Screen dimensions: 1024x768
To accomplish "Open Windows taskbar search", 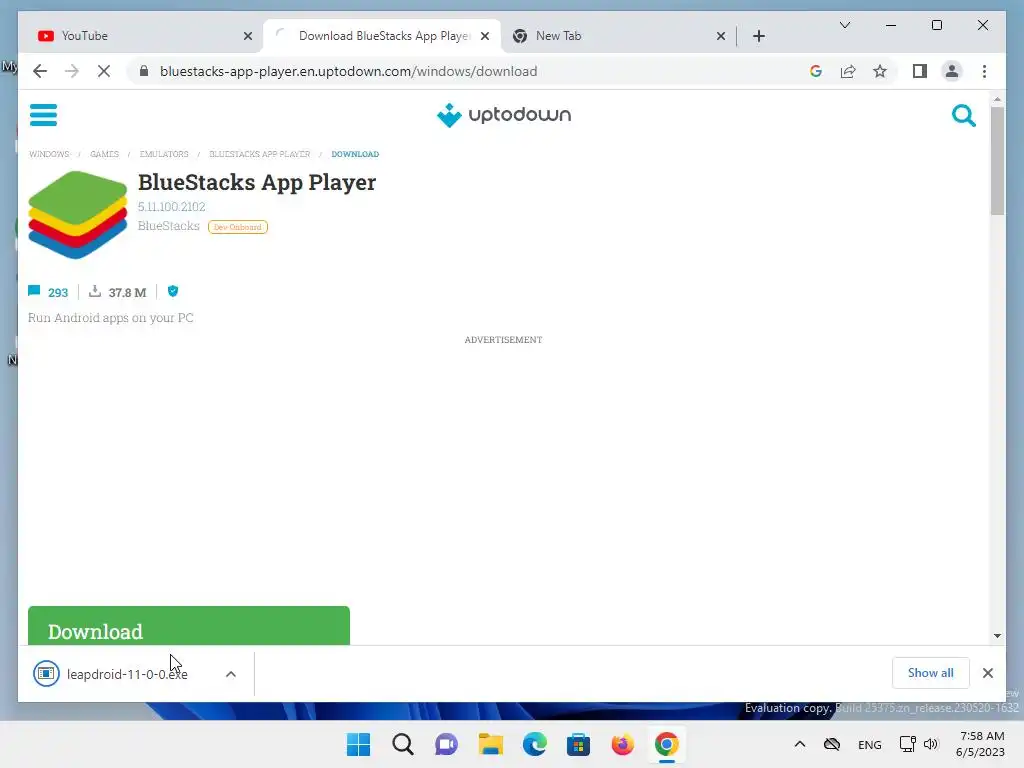I will click(403, 744).
